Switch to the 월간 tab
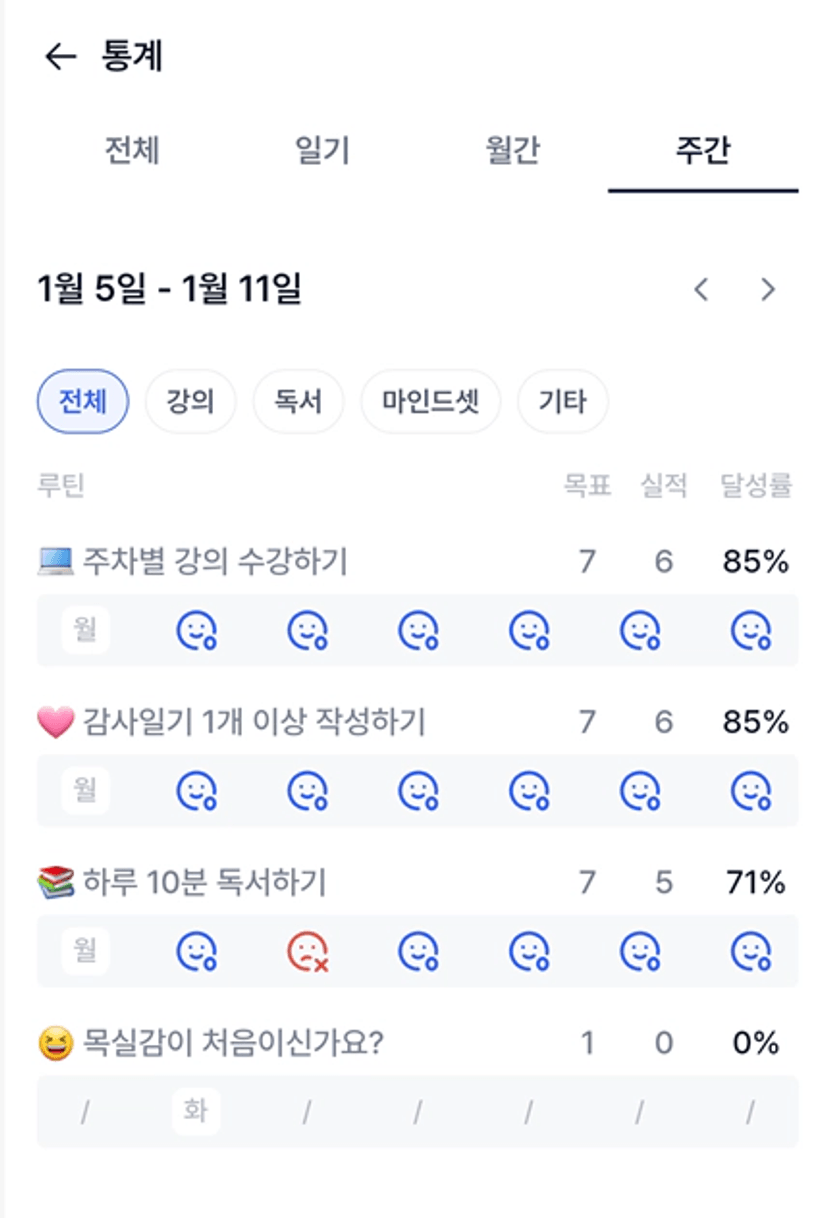This screenshot has width=827, height=1218. (512, 150)
